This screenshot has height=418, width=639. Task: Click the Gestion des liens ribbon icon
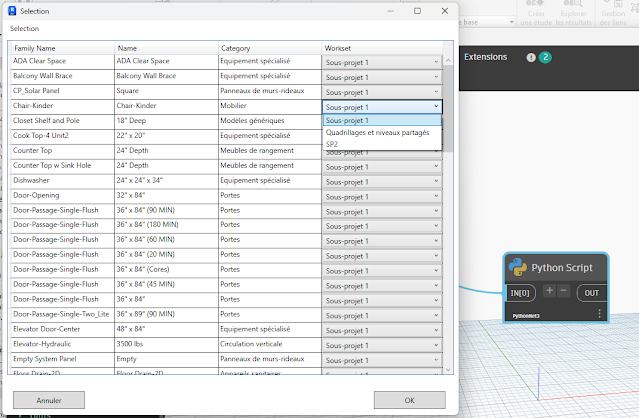coord(617,13)
